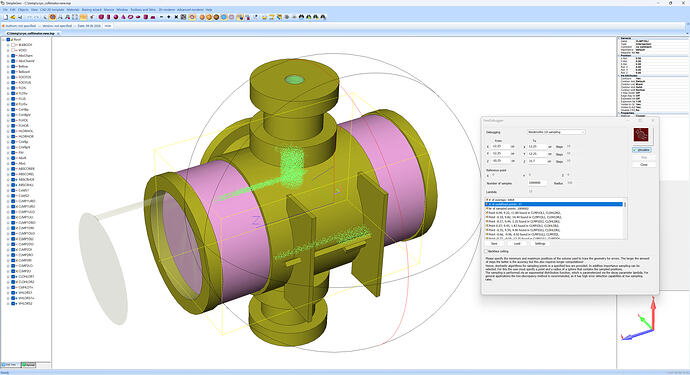Expand the BellowV tree node
690x375 pixels.
pyautogui.click(x=8, y=72)
